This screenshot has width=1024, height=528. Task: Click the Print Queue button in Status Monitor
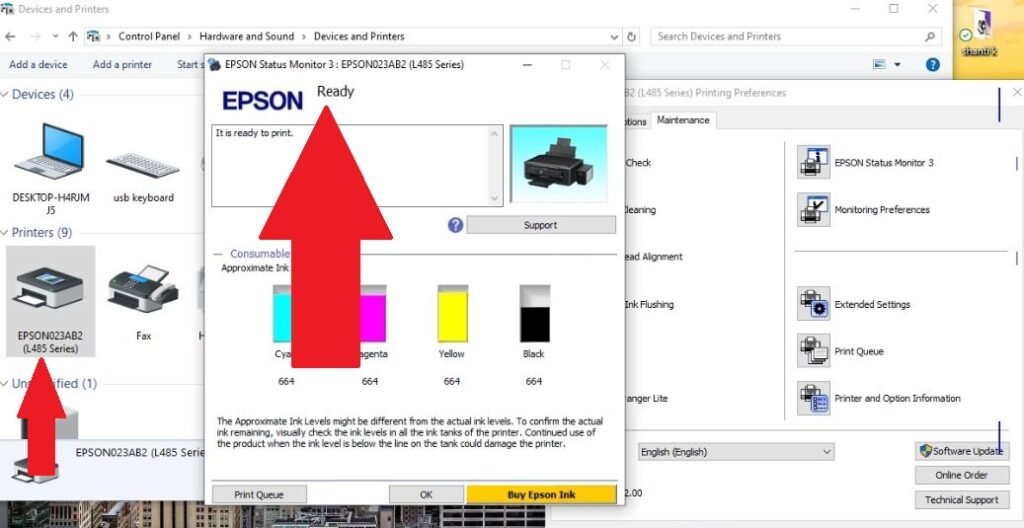(x=259, y=495)
